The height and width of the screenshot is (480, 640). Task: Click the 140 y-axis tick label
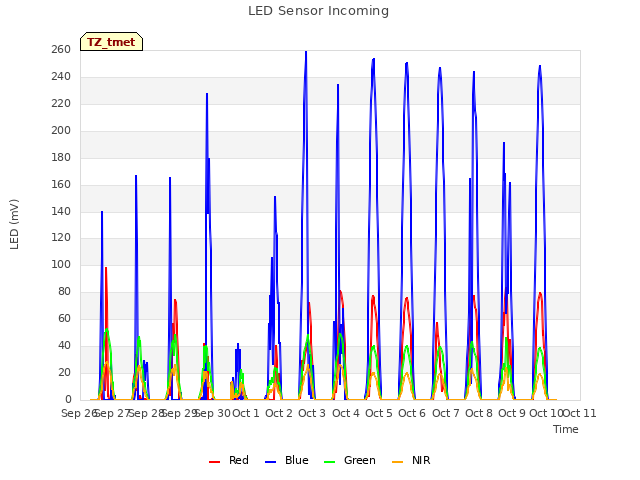pyautogui.click(x=61, y=211)
